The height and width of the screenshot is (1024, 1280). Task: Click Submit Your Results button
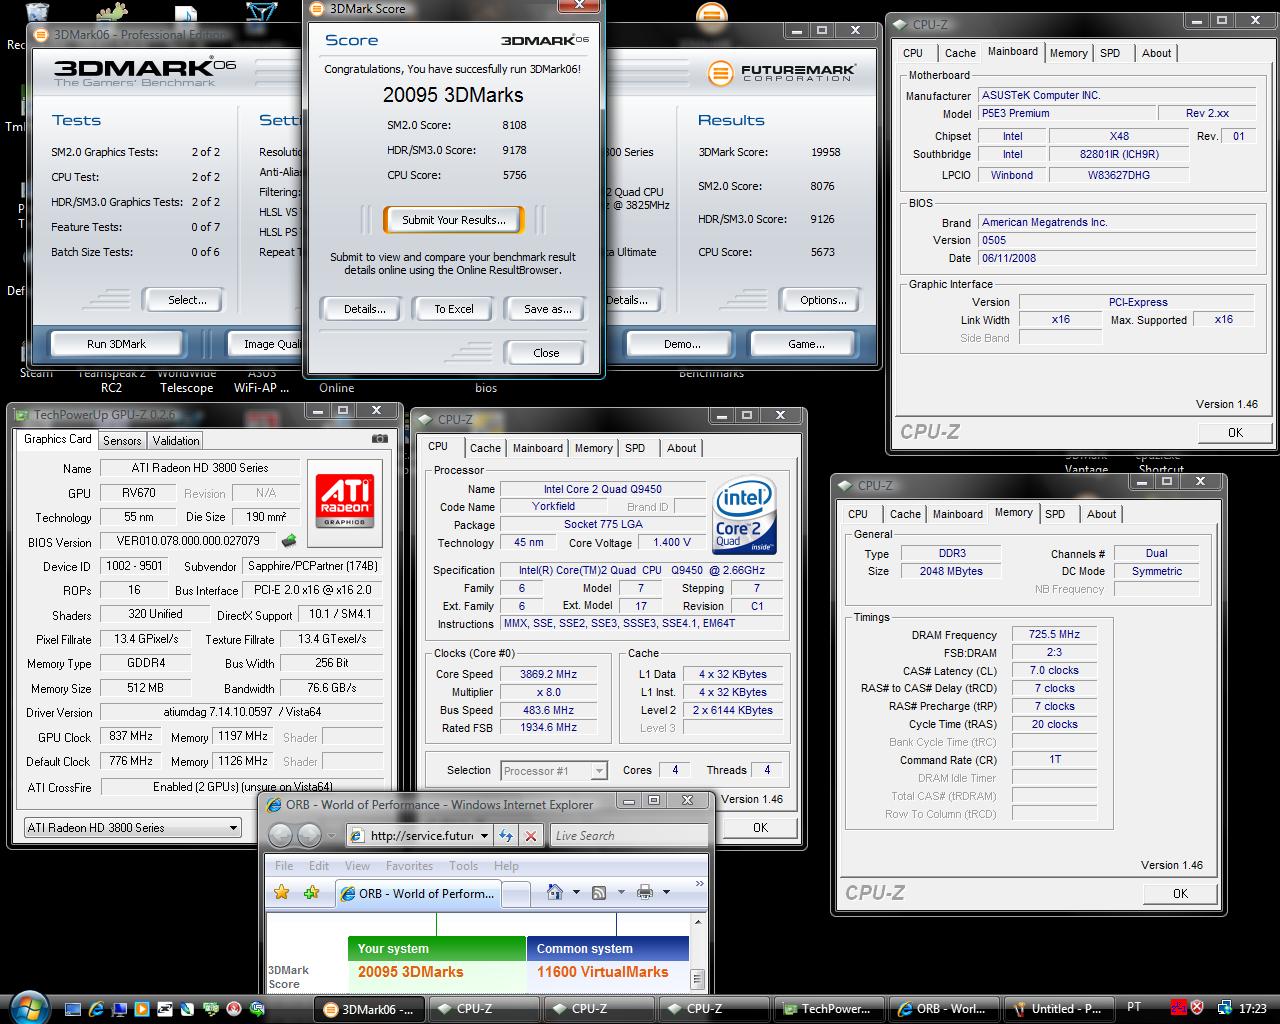coord(454,220)
